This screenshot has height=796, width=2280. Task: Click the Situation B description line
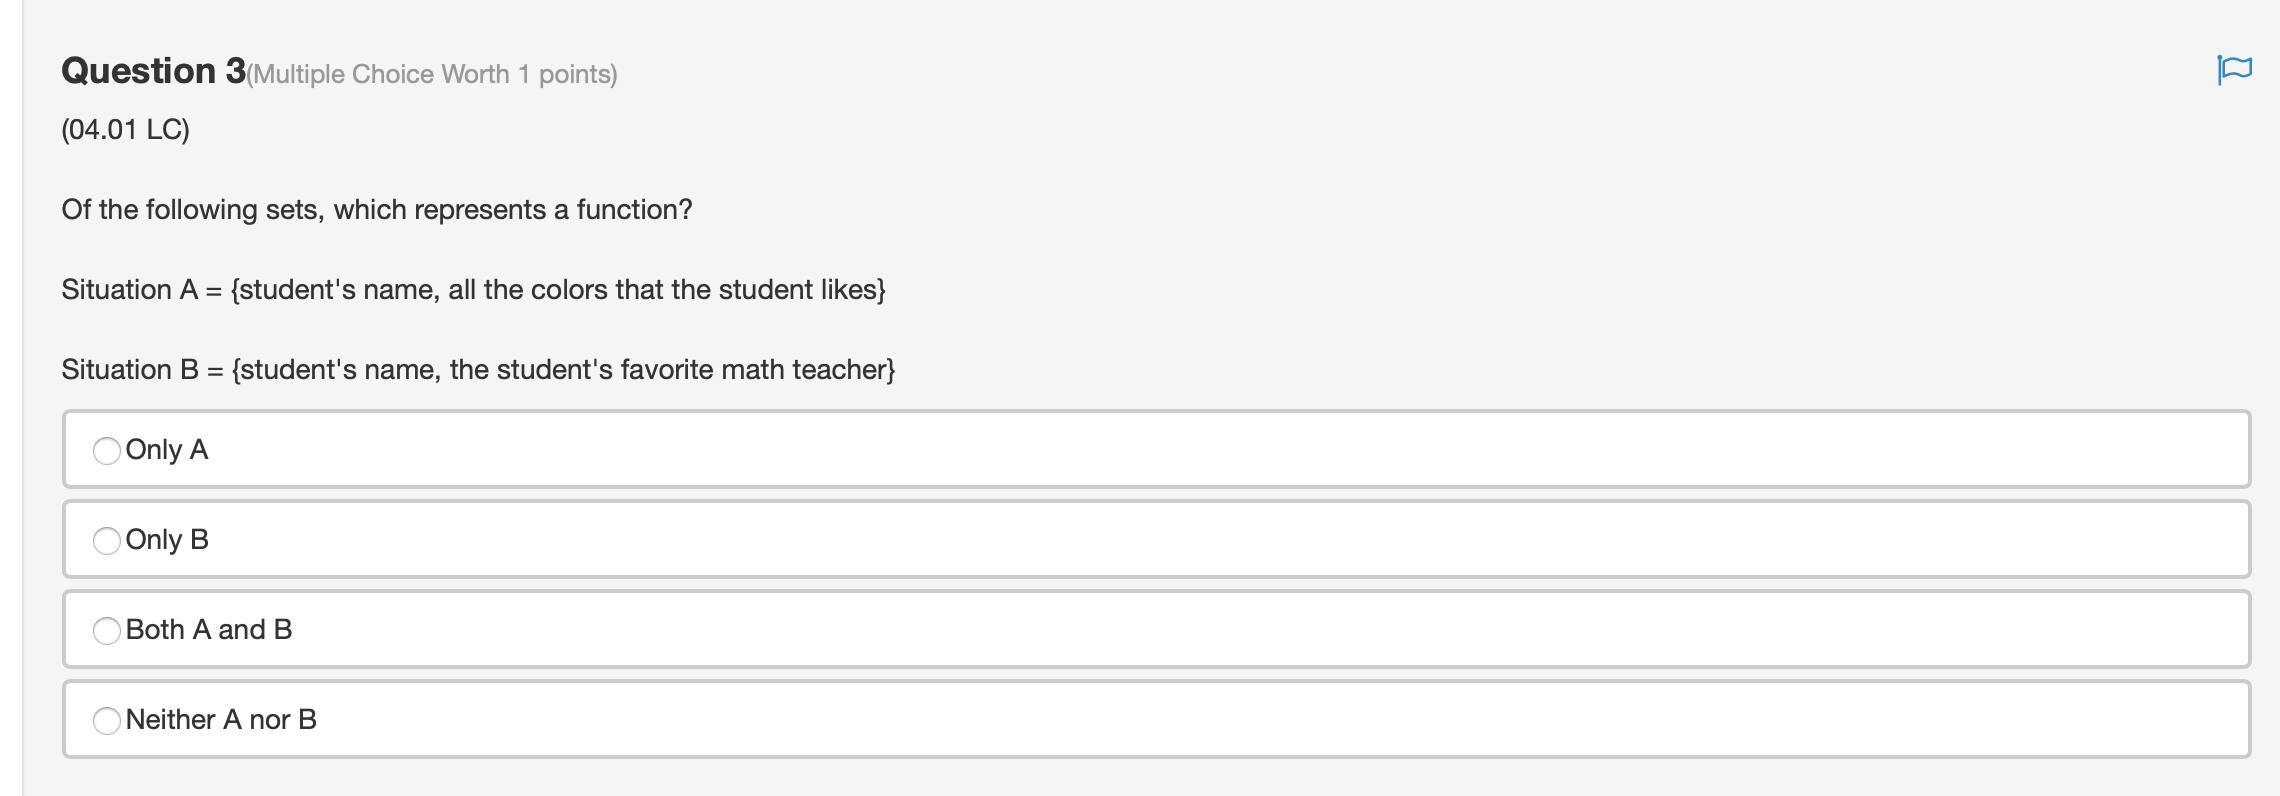pos(478,370)
